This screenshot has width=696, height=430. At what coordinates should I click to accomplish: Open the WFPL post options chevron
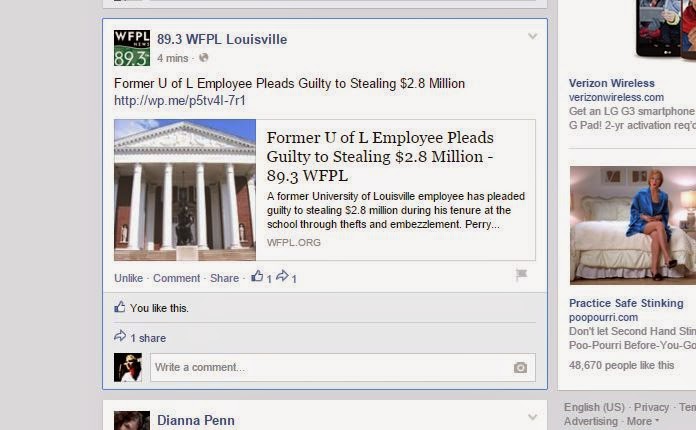click(532, 36)
